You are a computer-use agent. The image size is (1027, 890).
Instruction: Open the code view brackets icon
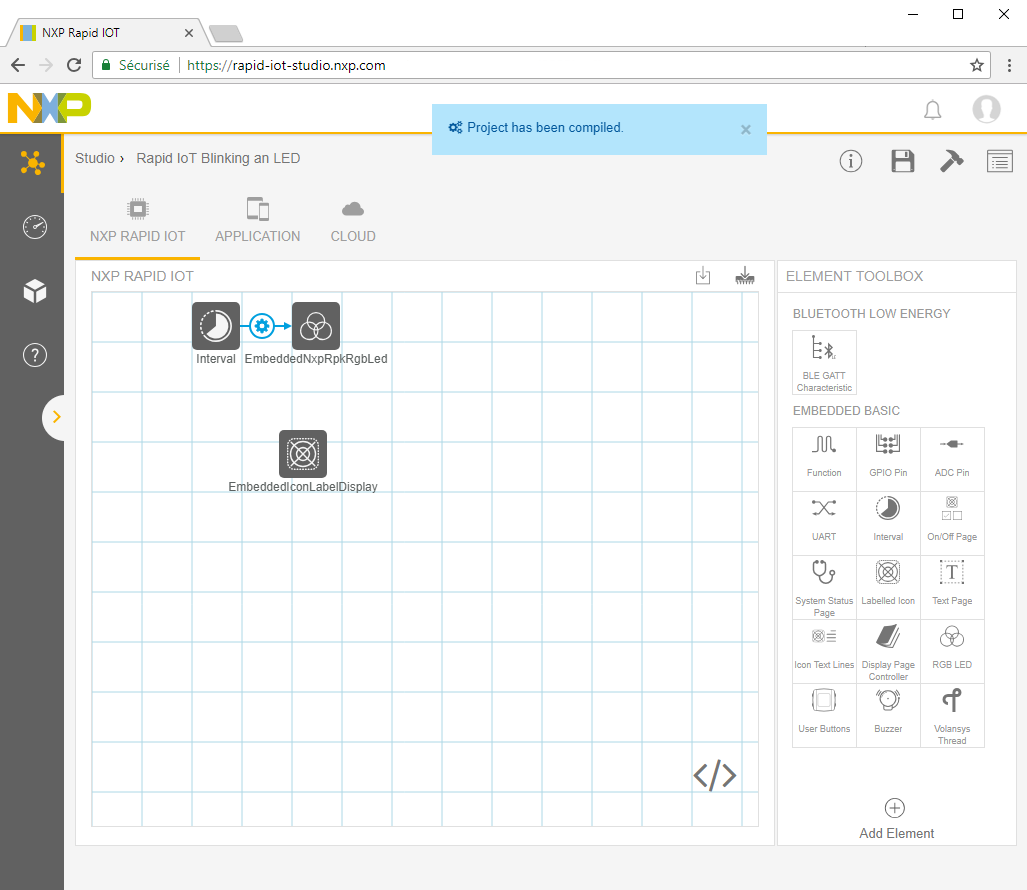pos(715,775)
